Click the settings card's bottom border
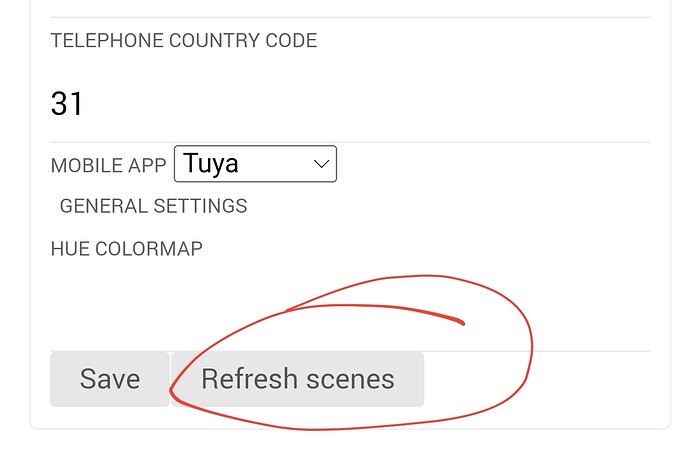Viewport: 690px width, 461px height. pos(350,428)
